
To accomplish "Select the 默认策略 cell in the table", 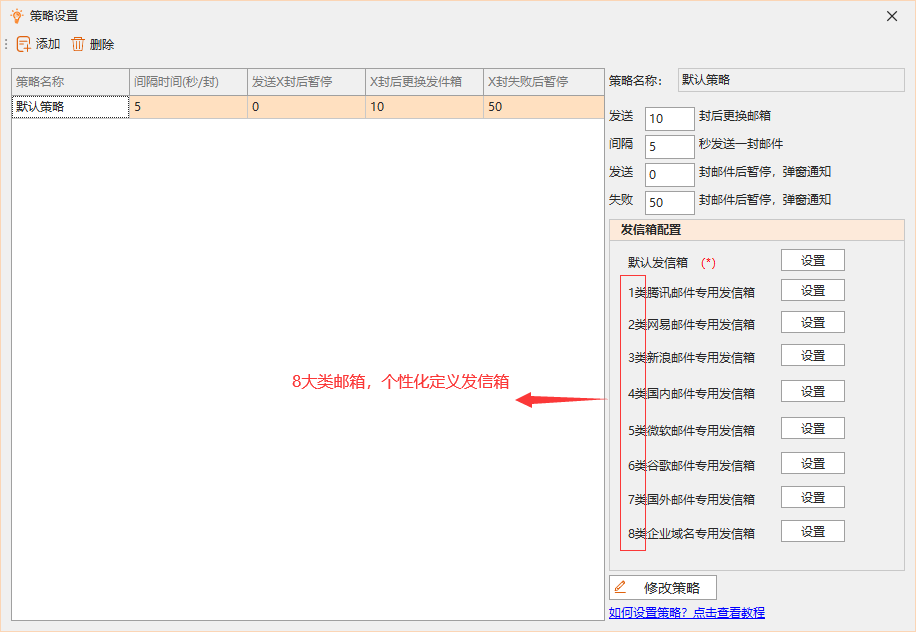I will pyautogui.click(x=70, y=107).
